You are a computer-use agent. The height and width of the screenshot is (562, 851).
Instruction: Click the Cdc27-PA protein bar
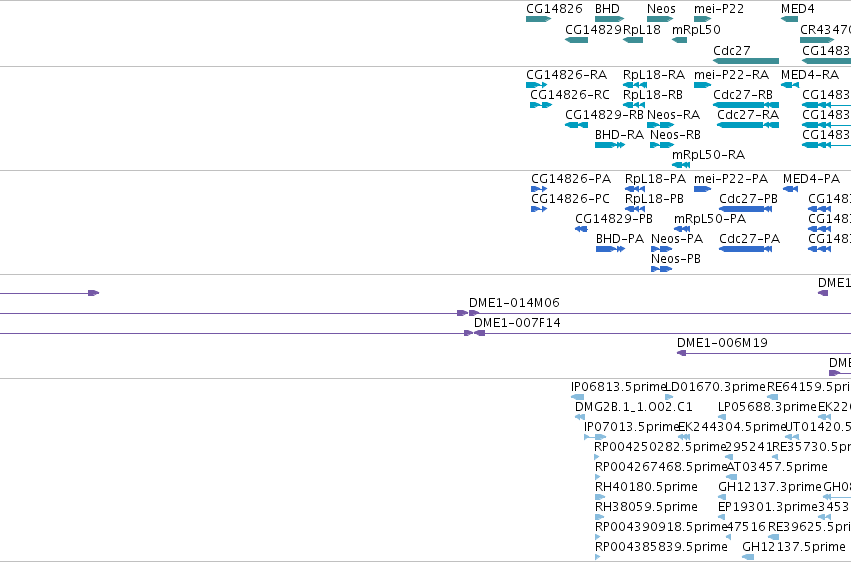pos(745,250)
